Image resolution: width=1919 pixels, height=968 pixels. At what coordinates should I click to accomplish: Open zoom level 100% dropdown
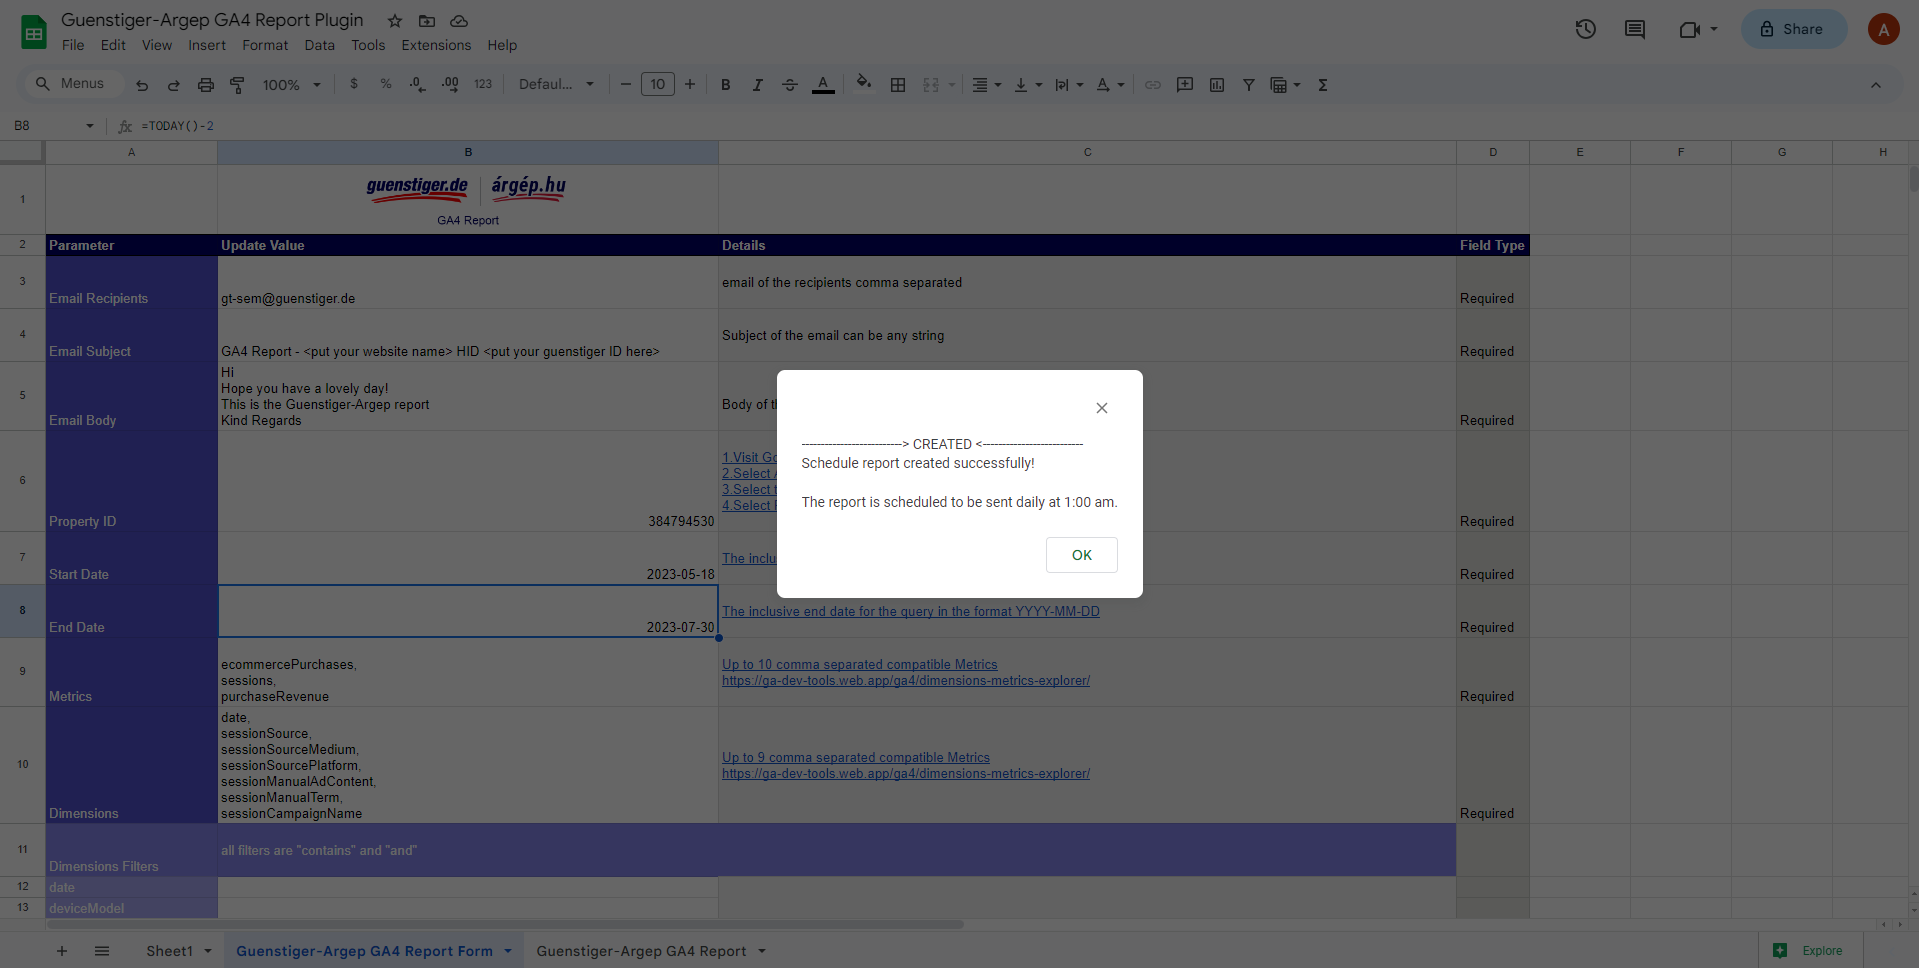(292, 85)
